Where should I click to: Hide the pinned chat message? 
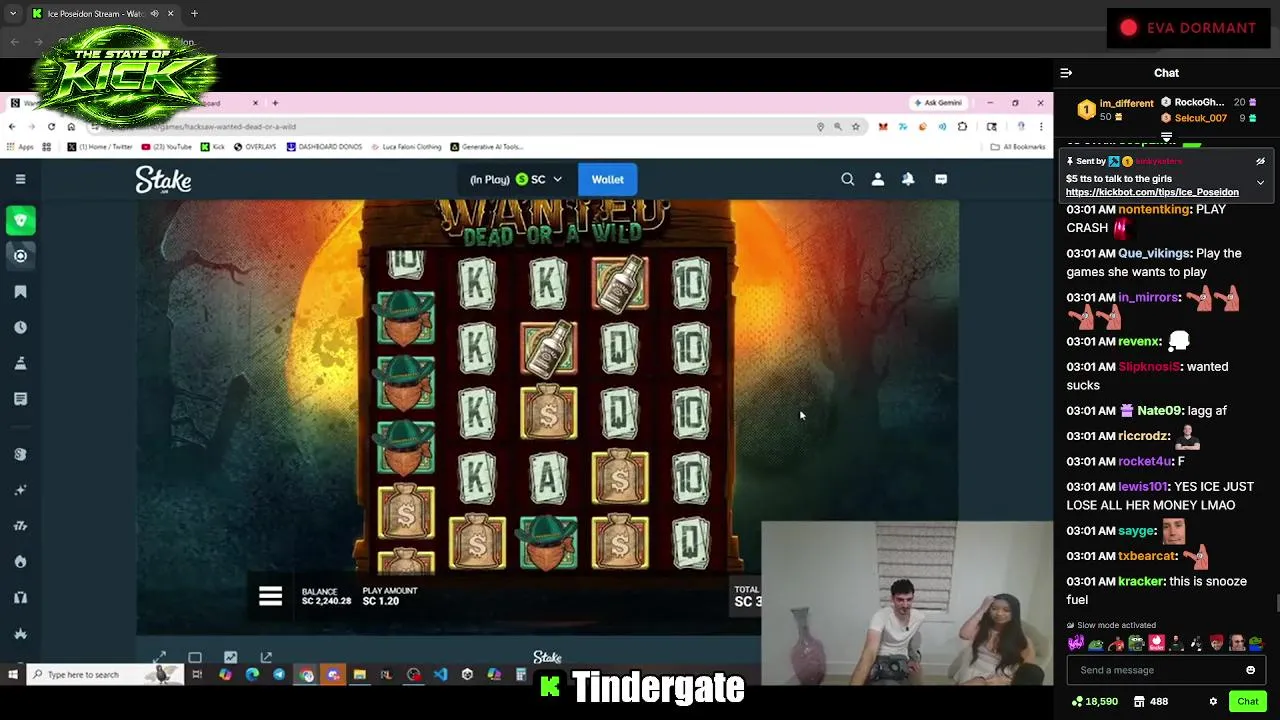[x=1260, y=161]
